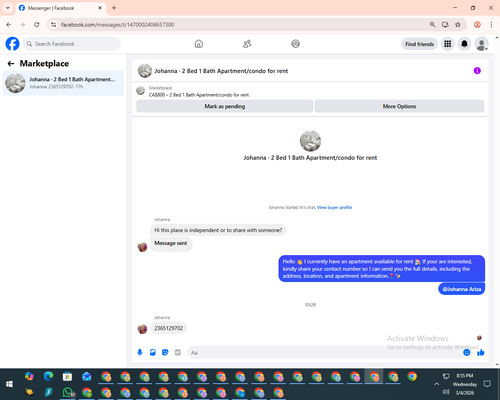Open the Windows Start button
This screenshot has width=500, height=400.
[x=9, y=384]
